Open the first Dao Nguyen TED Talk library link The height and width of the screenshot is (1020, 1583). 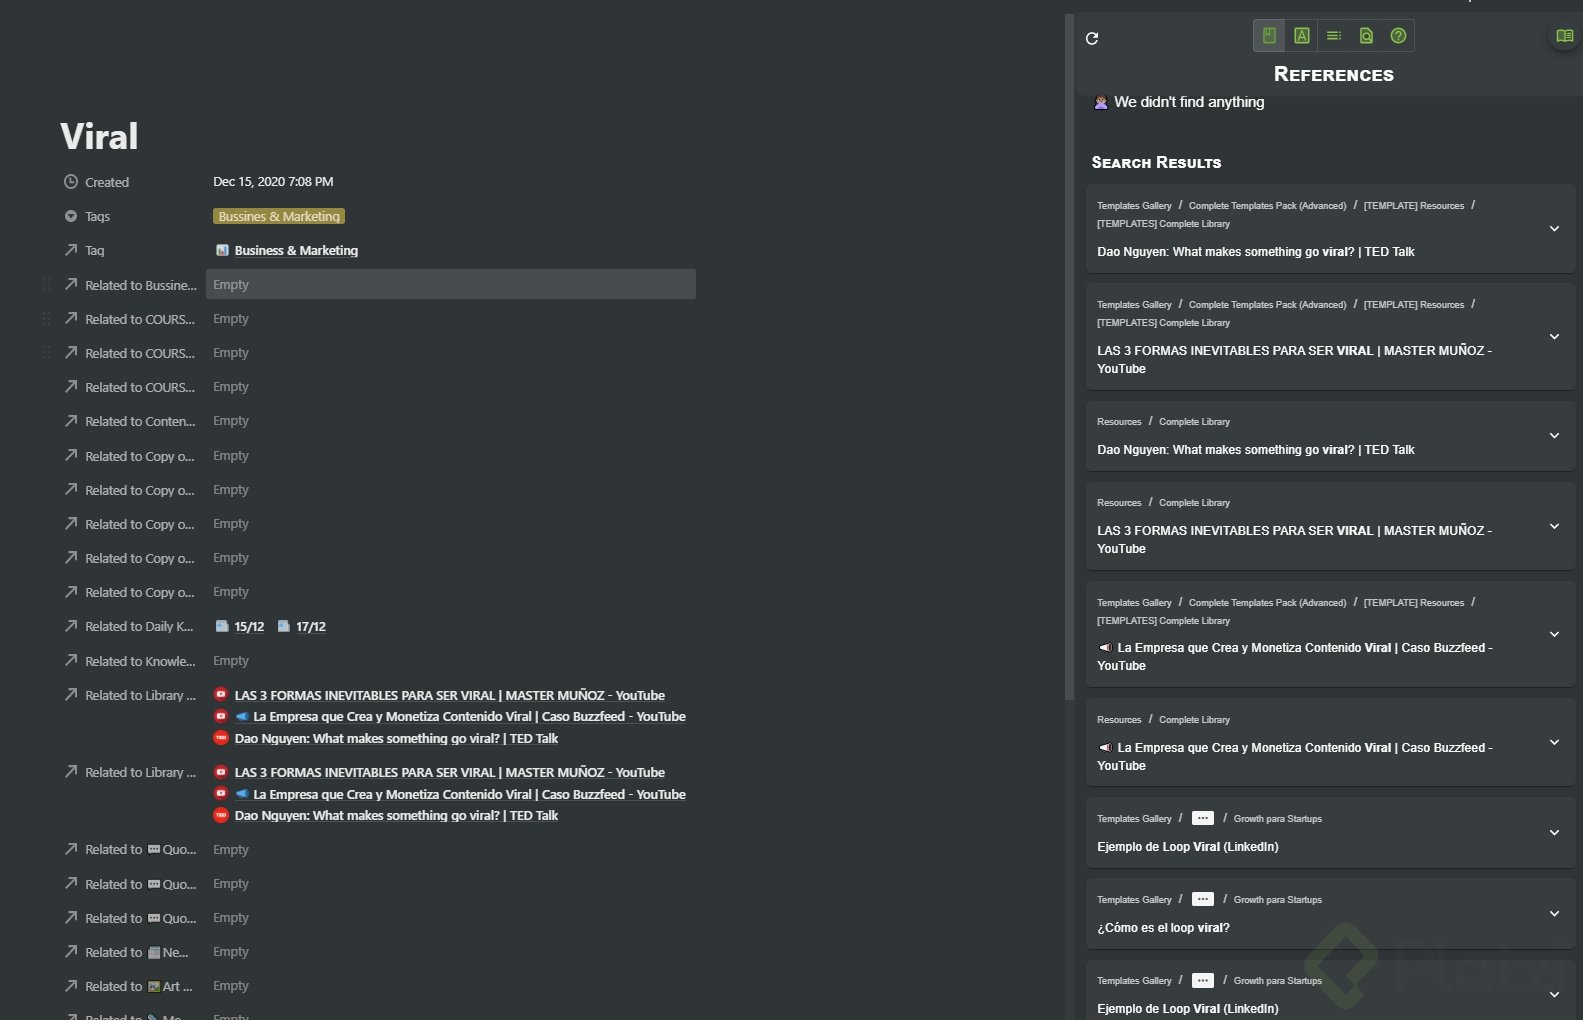(396, 739)
